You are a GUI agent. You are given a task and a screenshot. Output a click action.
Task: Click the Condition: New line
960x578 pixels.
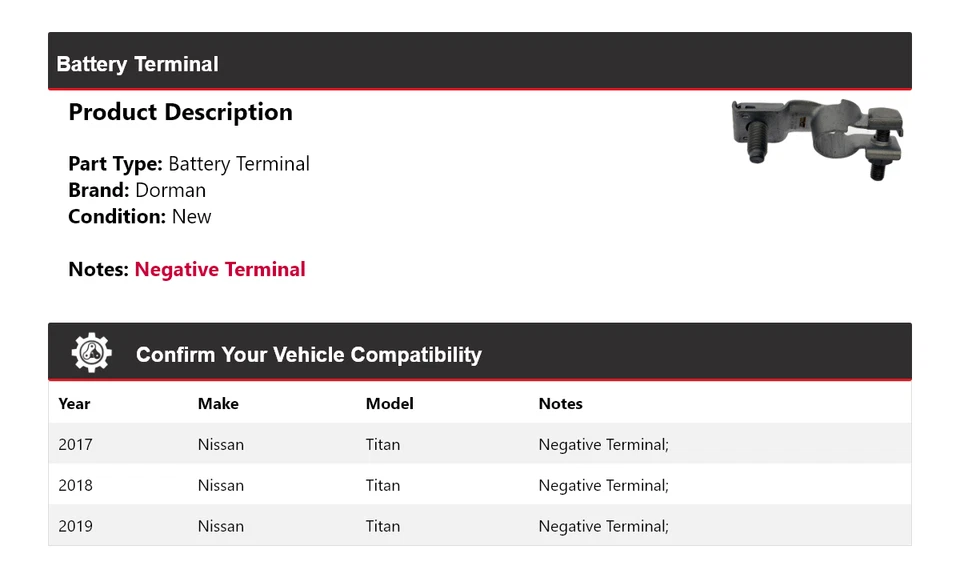coord(140,216)
